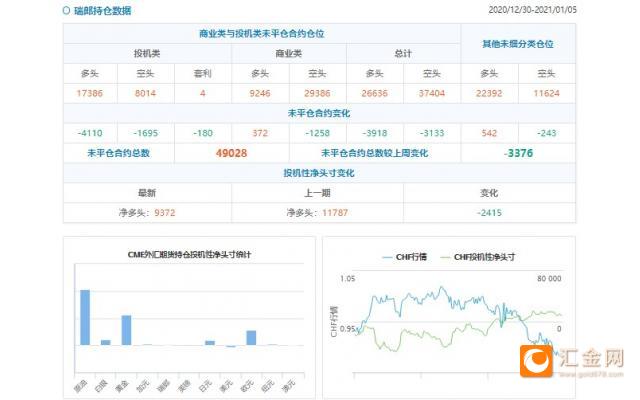This screenshot has height=400, width=640.
Task: Click the change value -243
Action: (546, 133)
